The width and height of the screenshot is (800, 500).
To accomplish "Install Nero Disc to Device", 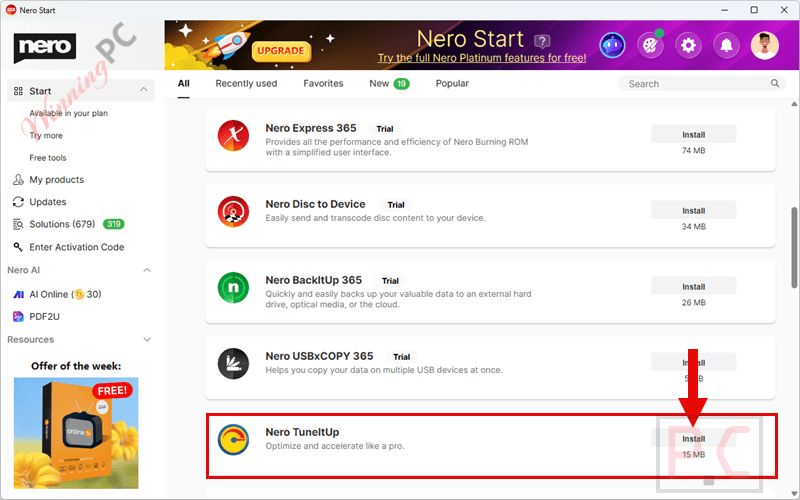I will click(693, 211).
